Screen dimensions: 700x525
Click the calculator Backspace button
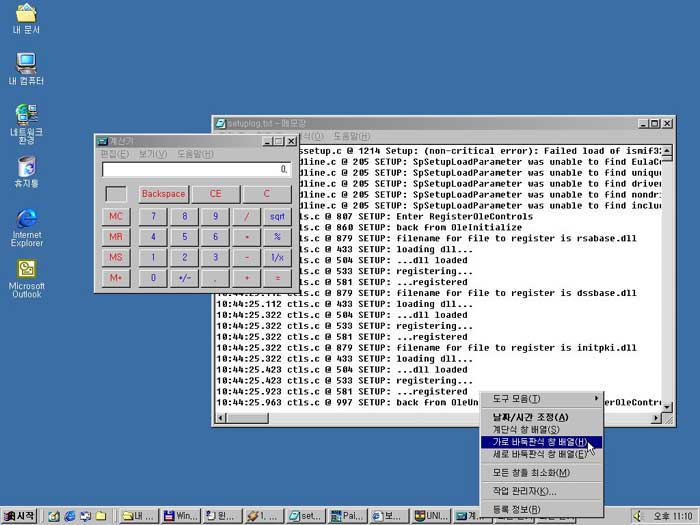point(163,194)
